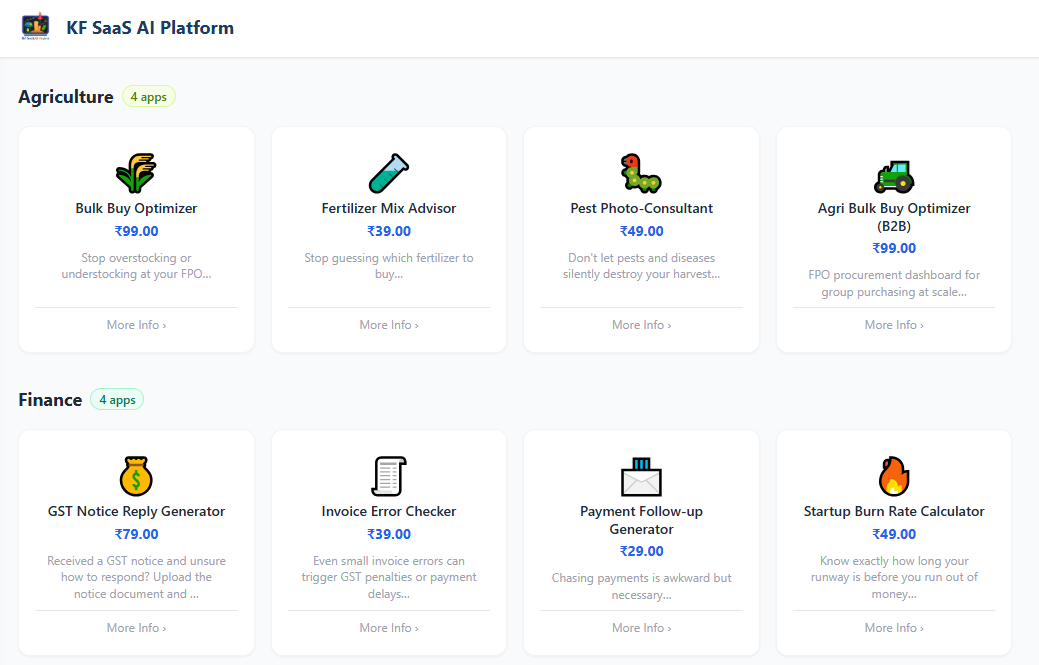Click the Payment Follow-up Generator envelope icon

click(641, 477)
